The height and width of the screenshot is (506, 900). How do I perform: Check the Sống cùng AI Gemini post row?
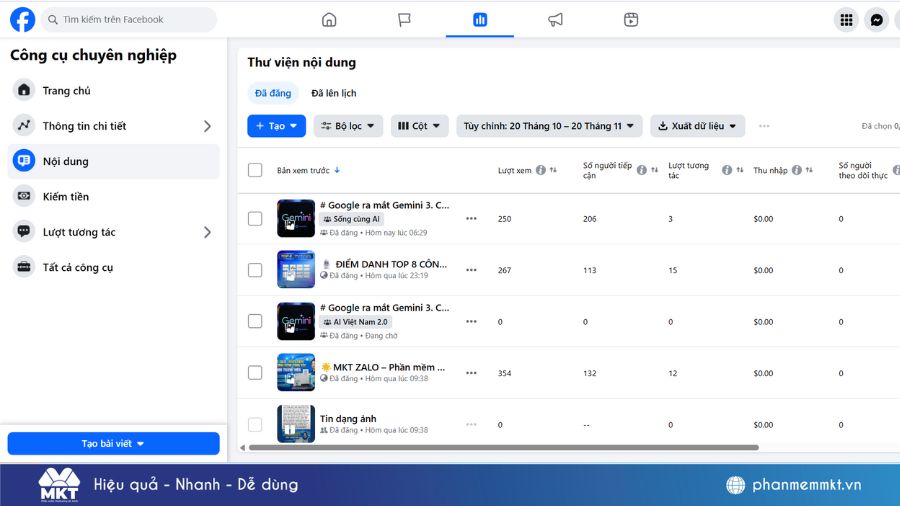[x=255, y=219]
